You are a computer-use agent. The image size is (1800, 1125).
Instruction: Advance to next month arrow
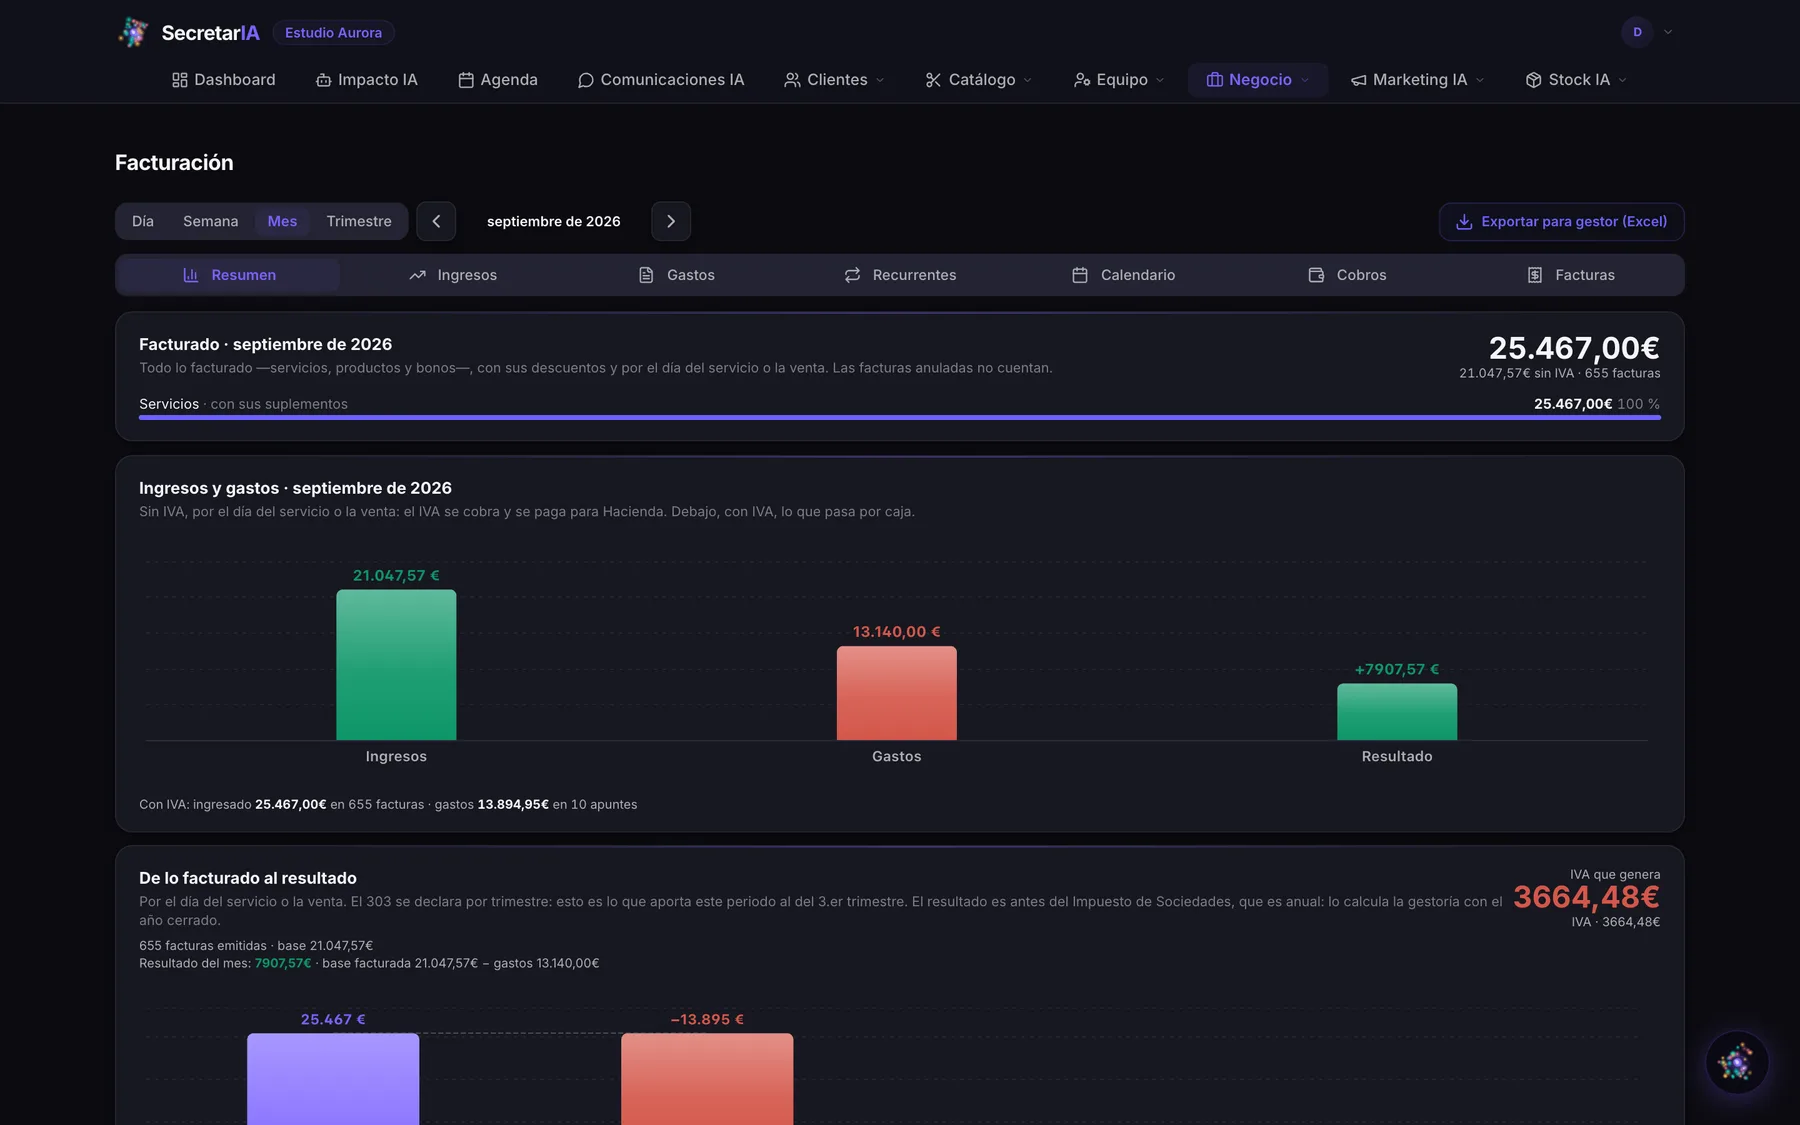671,221
